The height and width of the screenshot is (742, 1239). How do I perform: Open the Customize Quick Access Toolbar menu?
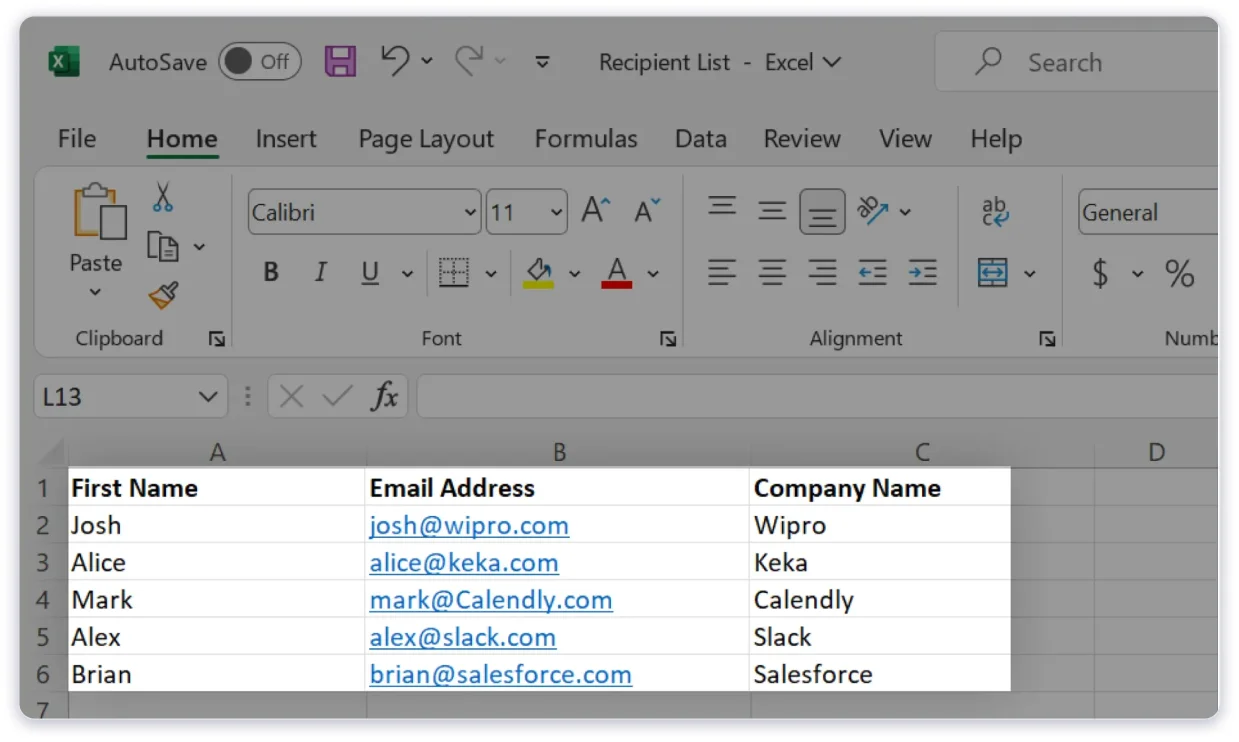point(543,62)
